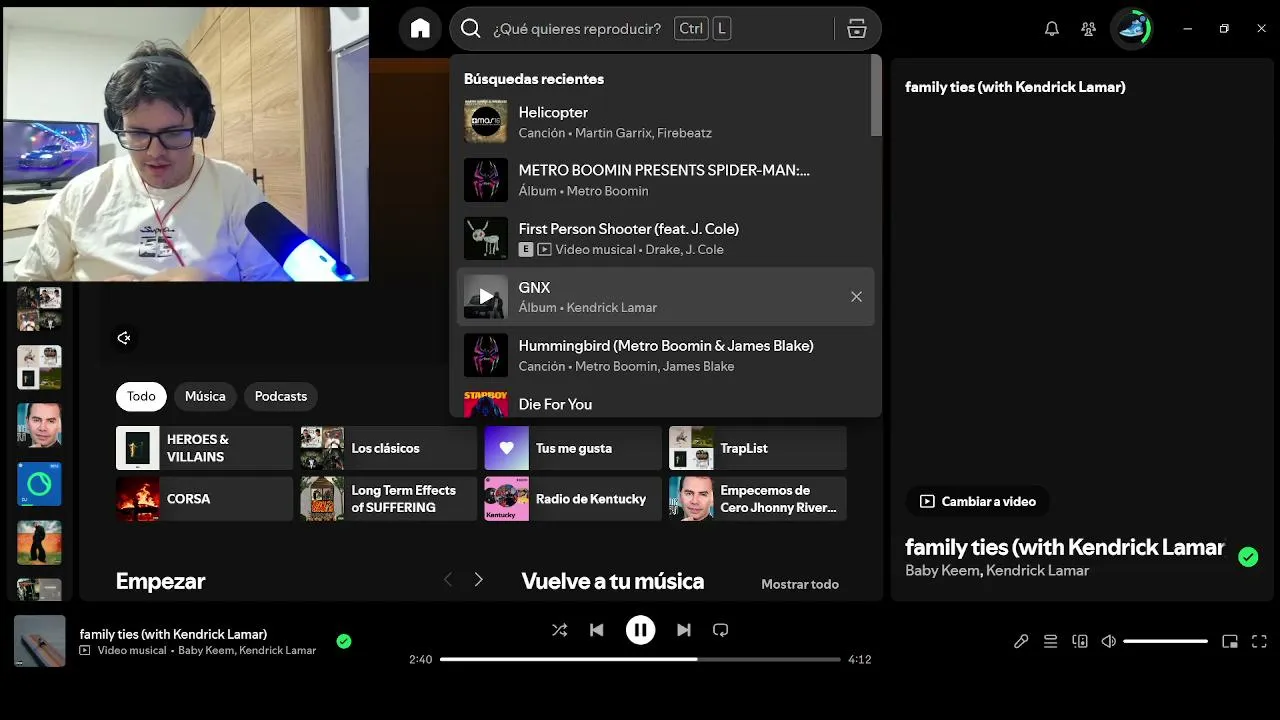Mute the volume speaker icon
The image size is (1280, 720).
tap(1109, 642)
